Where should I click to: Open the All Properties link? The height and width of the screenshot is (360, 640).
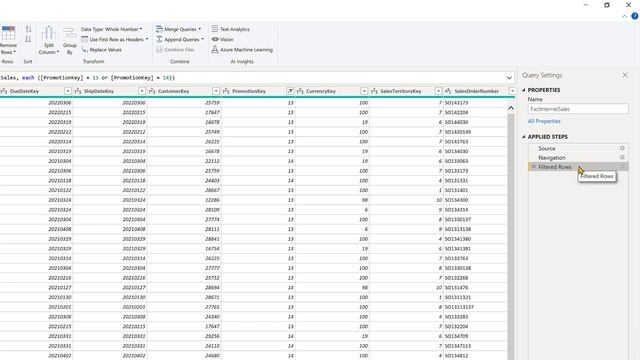pyautogui.click(x=544, y=121)
